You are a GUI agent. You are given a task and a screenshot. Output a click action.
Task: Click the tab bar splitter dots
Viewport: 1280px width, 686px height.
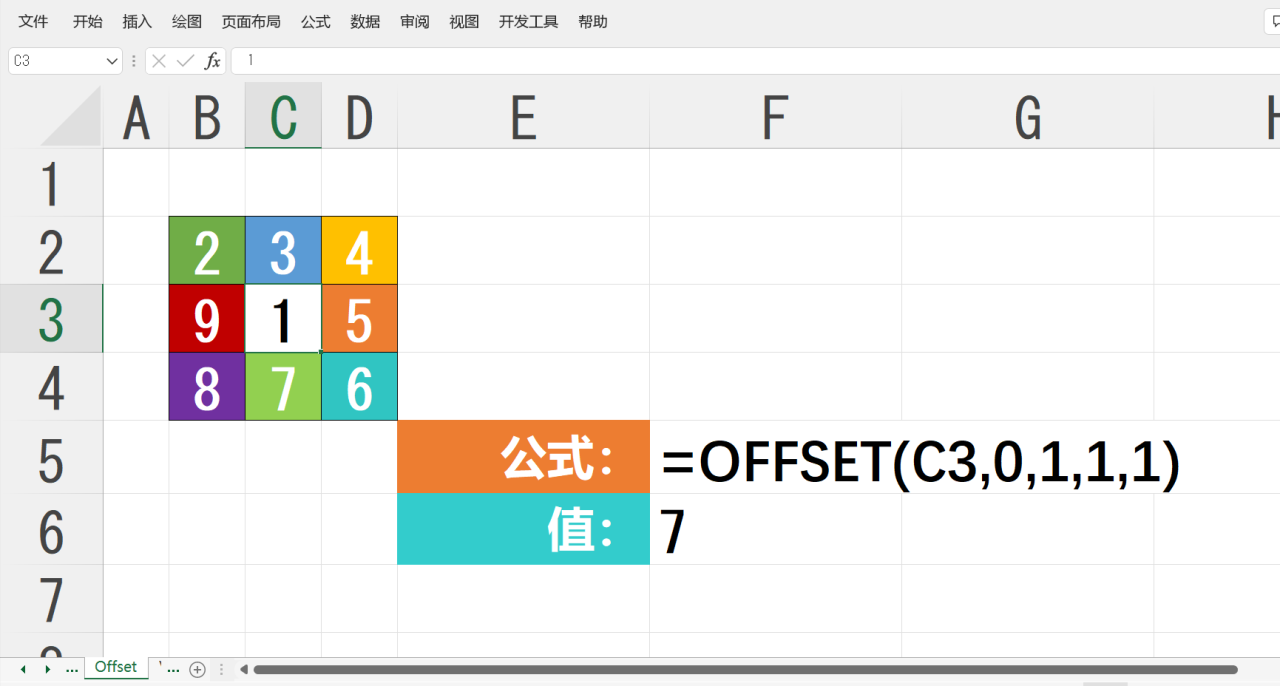pos(222,669)
